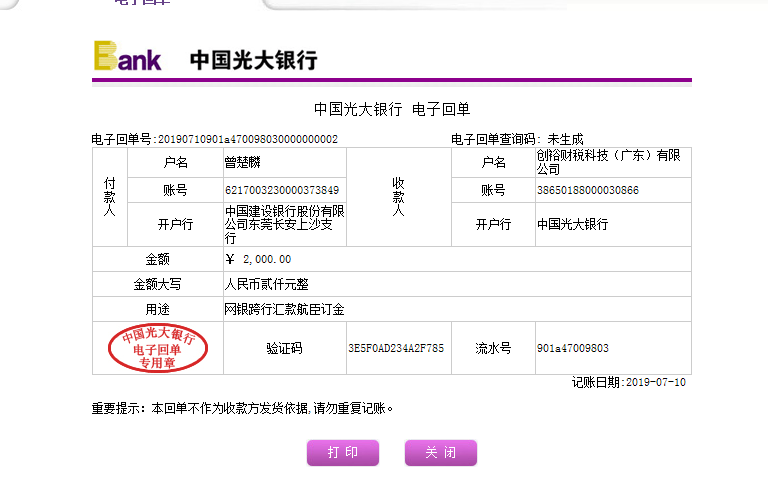Click payee's 开户行 value 中国光大银行
This screenshot has width=768, height=488.
(x=573, y=224)
